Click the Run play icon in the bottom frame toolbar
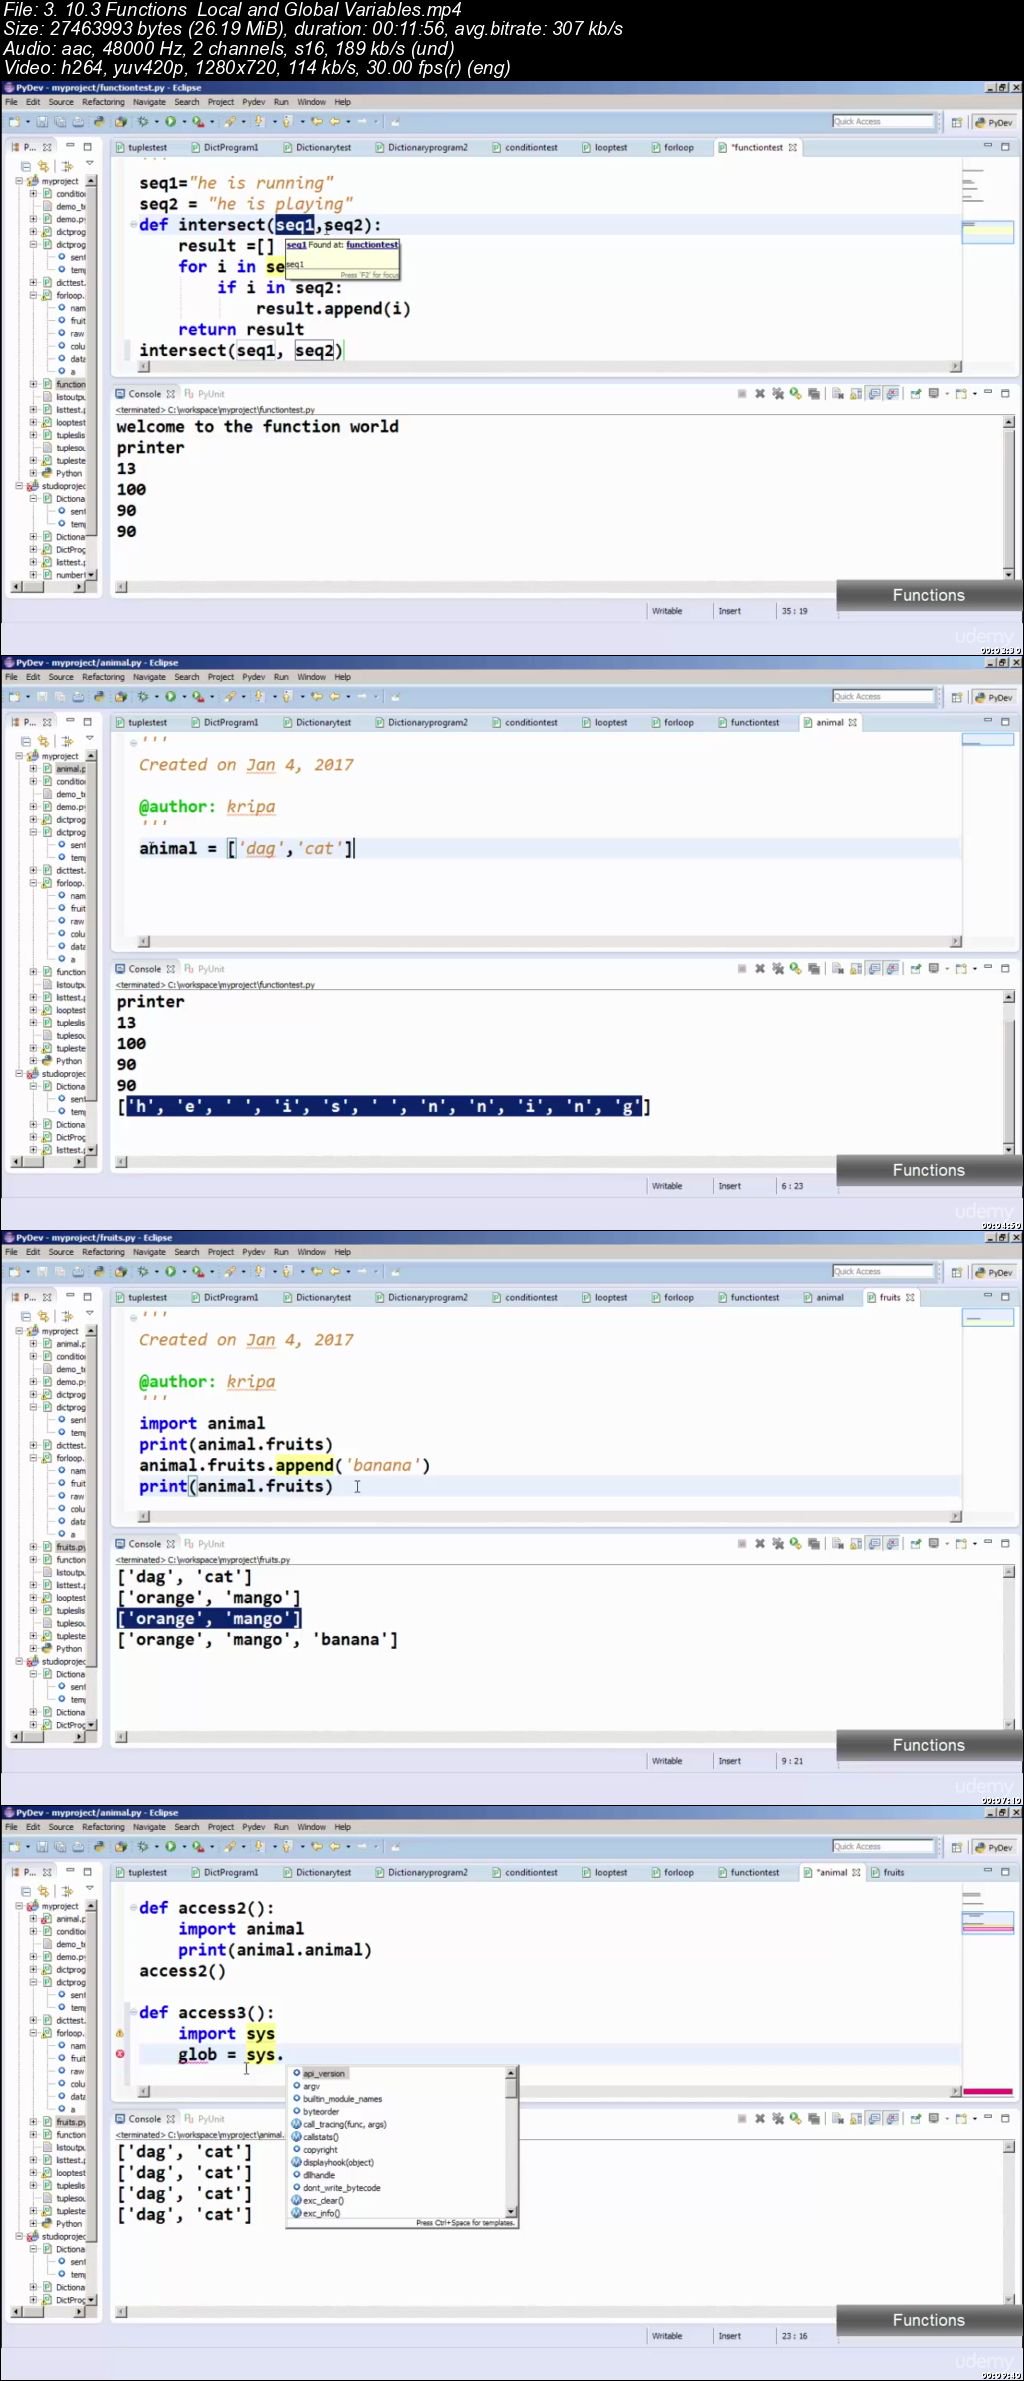 [170, 1847]
